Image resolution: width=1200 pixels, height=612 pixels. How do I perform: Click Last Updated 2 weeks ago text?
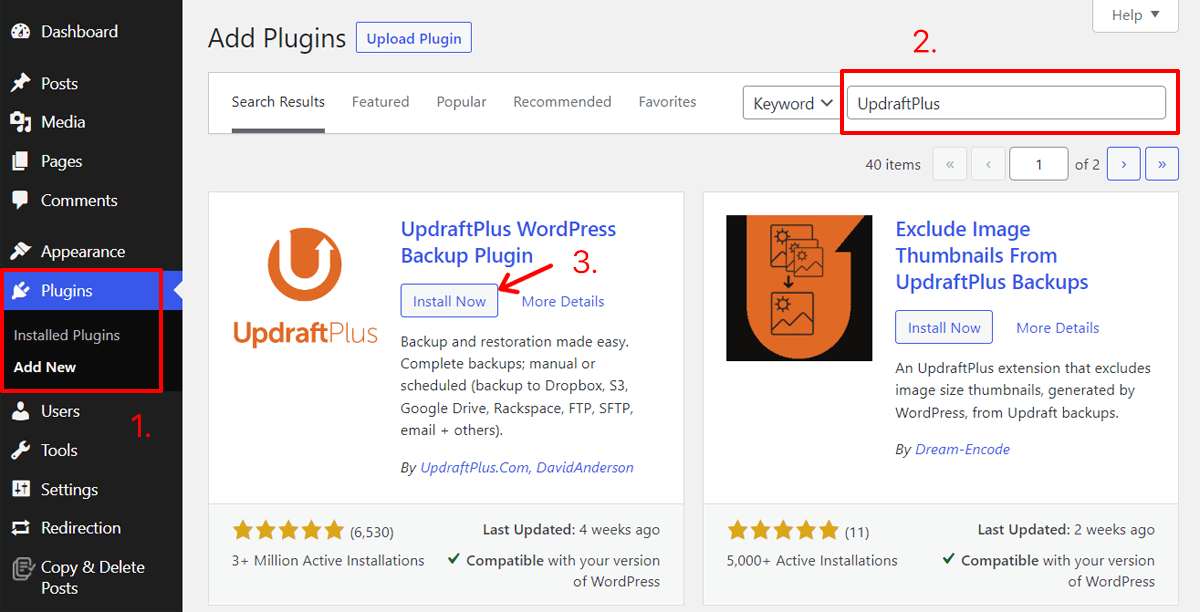(1066, 530)
